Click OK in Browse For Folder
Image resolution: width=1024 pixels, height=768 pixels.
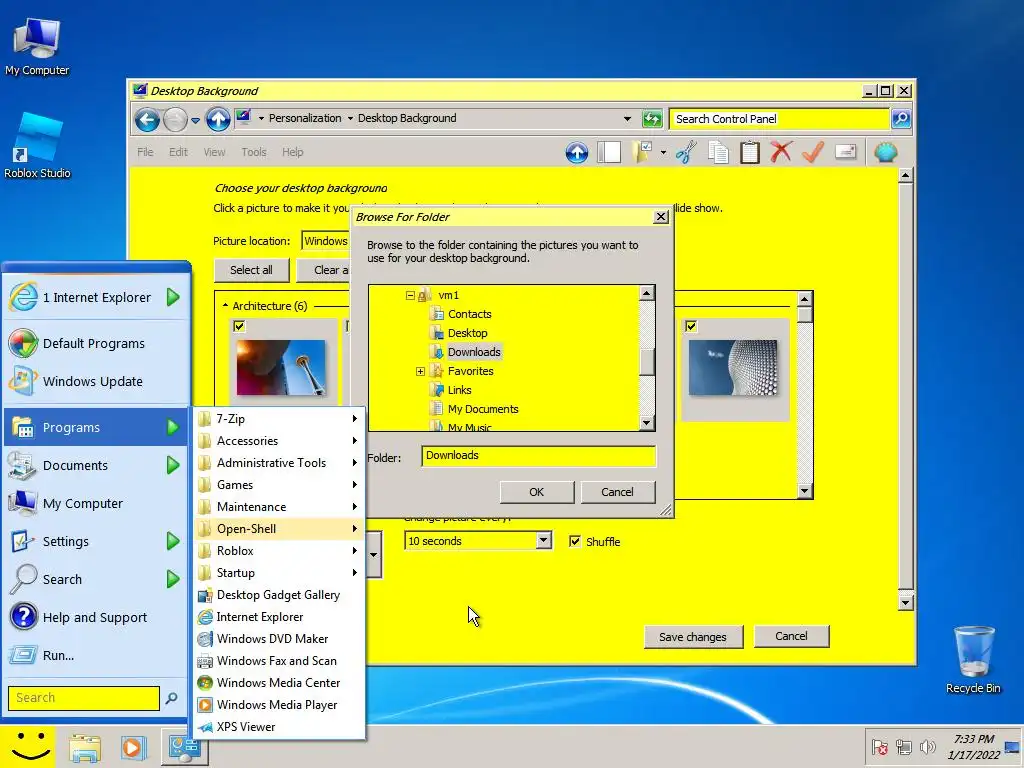537,492
